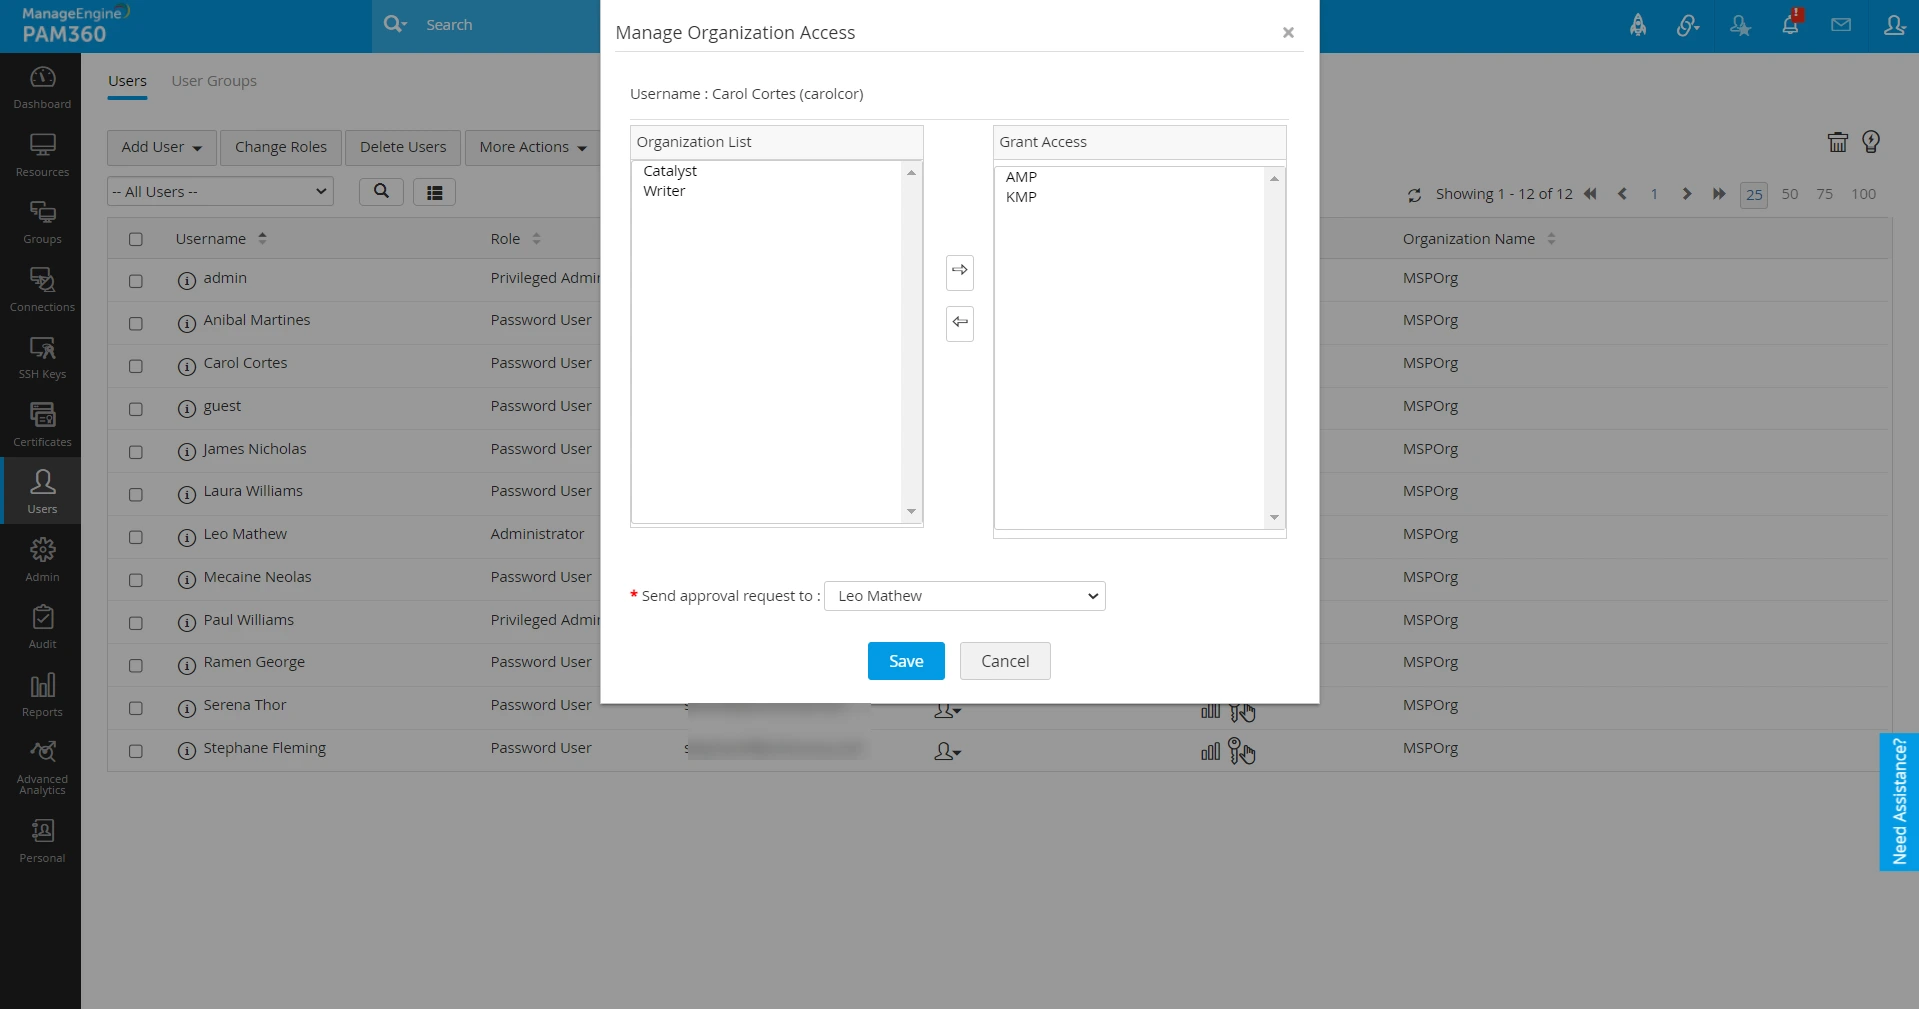The image size is (1919, 1009).
Task: Open the Users section in sidebar
Action: [41, 490]
